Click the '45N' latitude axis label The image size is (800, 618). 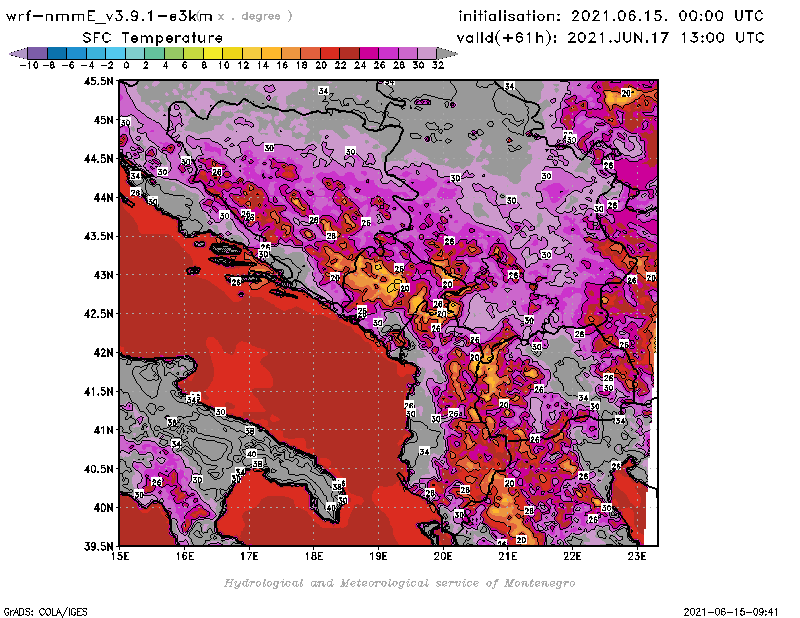point(104,120)
